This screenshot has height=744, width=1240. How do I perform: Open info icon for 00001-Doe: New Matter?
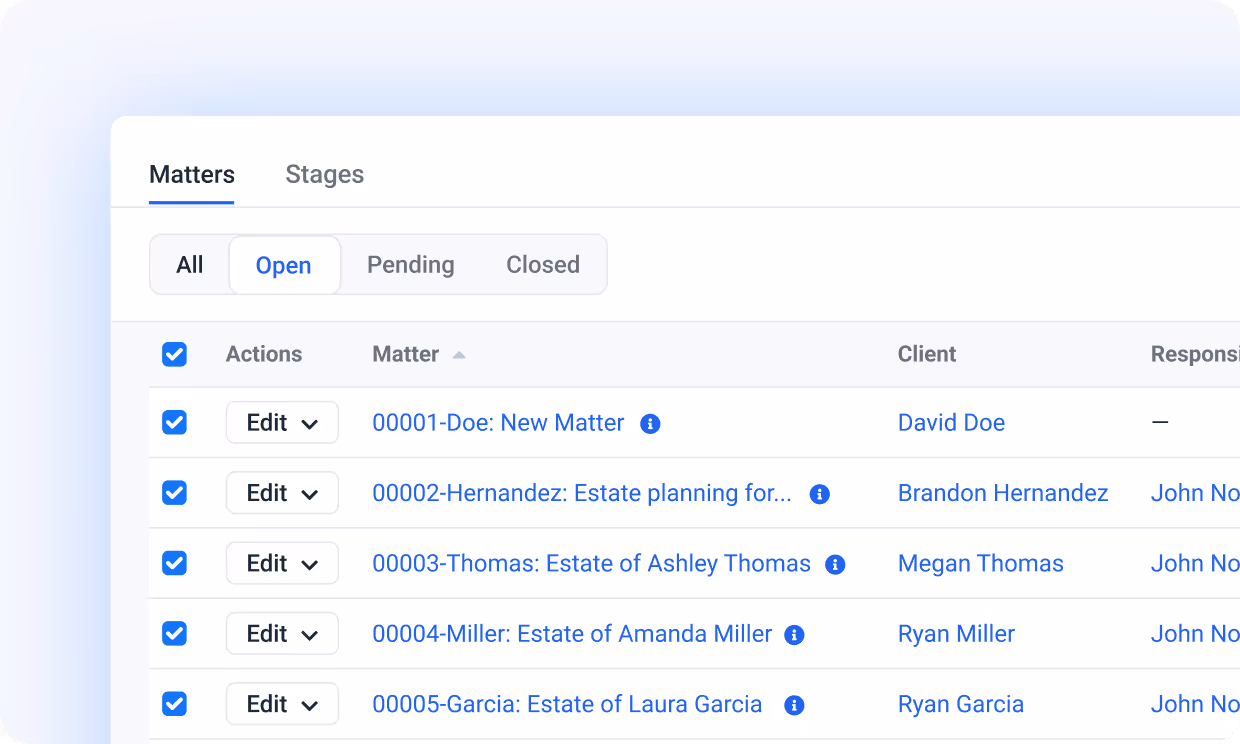650,424
